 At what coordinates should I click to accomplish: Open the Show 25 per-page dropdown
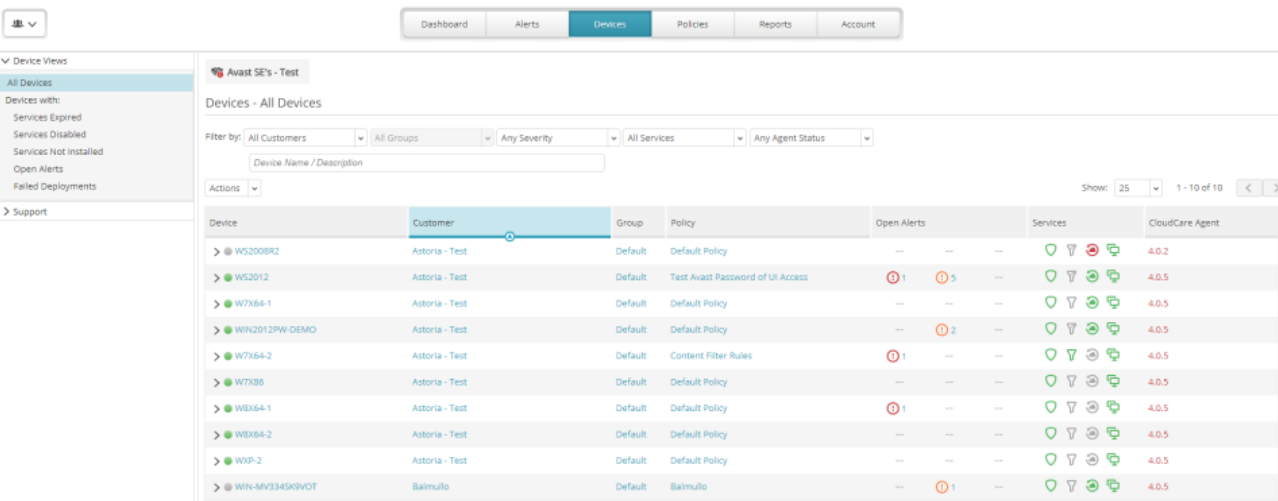coord(1138,188)
